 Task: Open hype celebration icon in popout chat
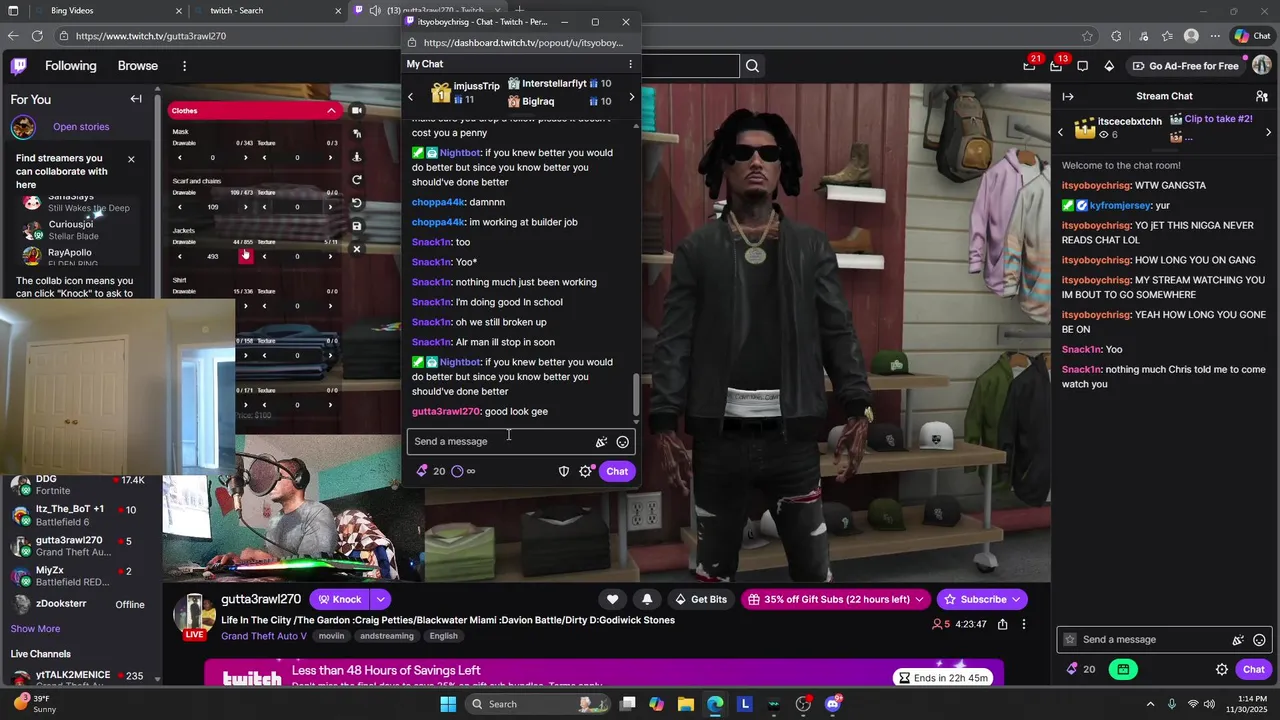click(601, 442)
